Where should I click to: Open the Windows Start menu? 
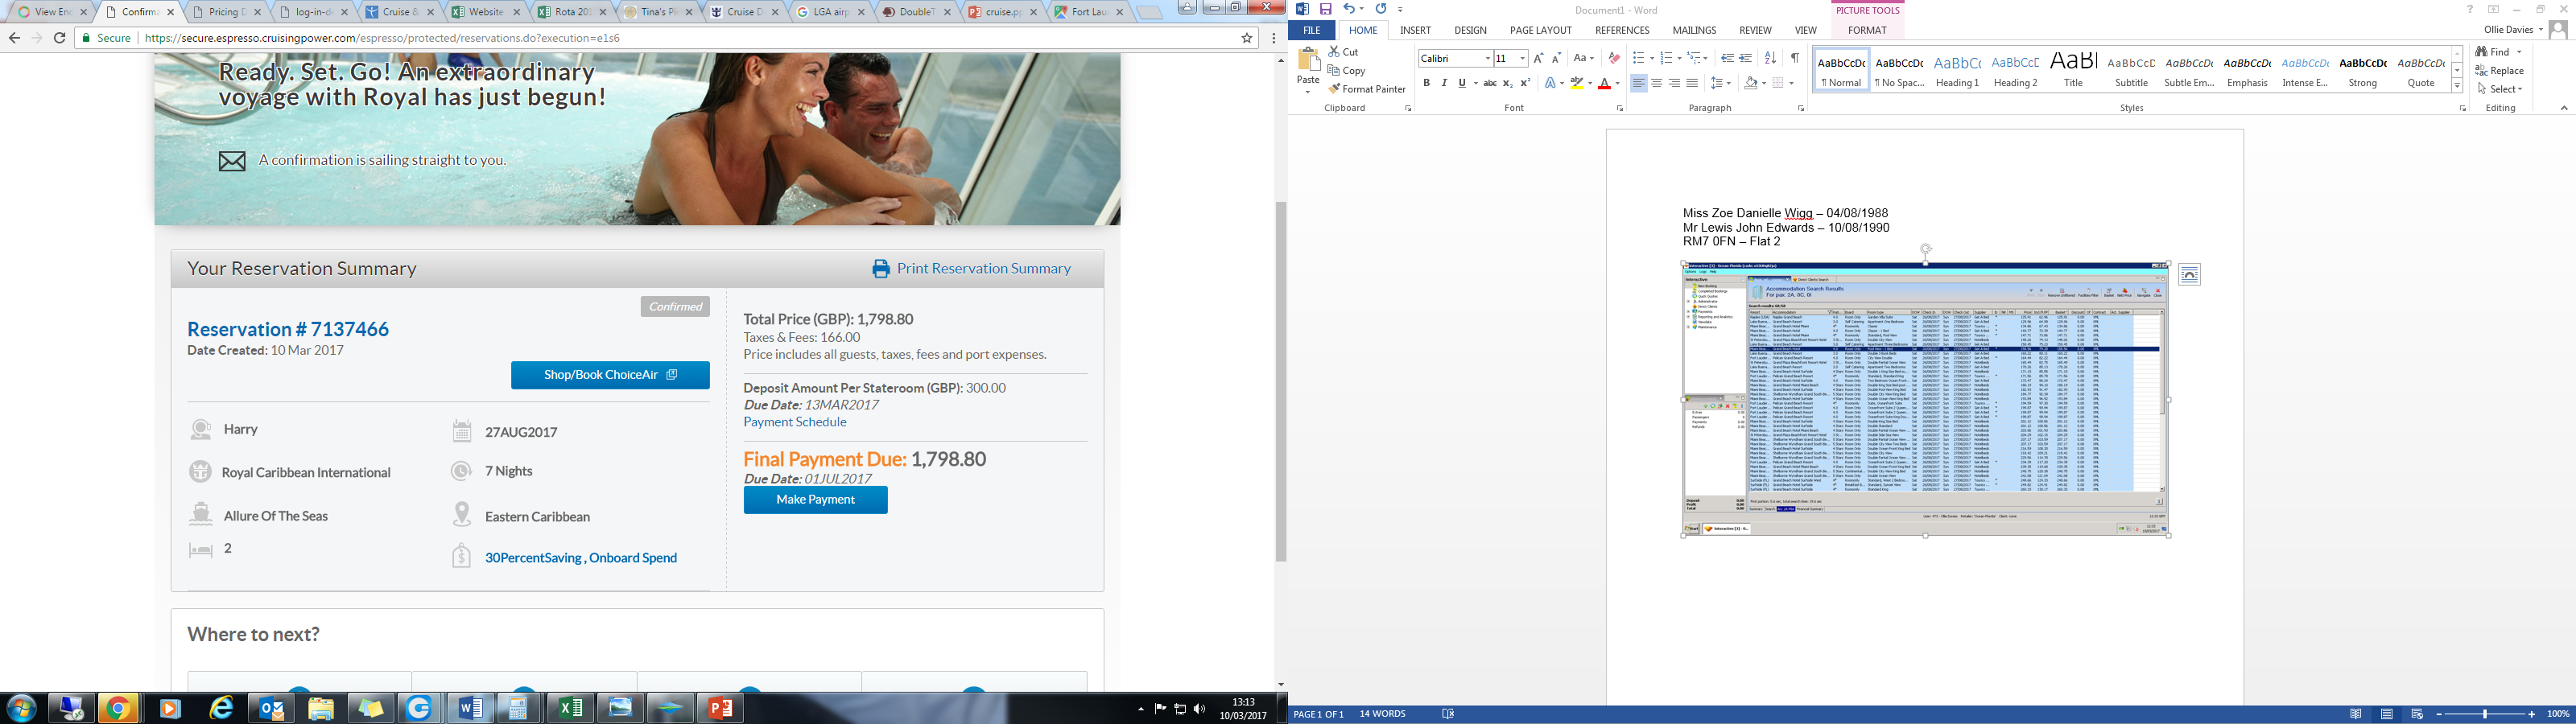[x=21, y=708]
